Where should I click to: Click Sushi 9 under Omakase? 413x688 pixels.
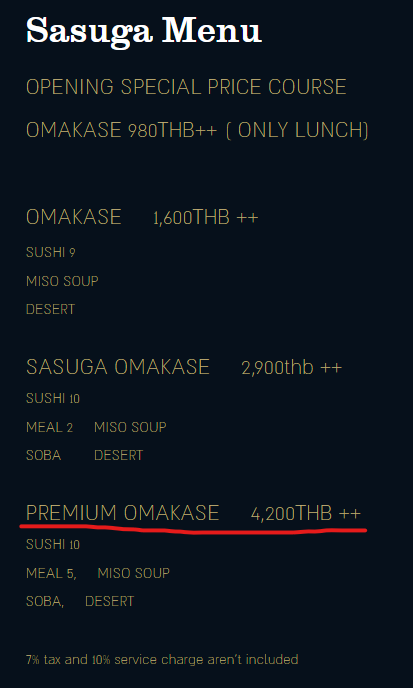(x=50, y=252)
